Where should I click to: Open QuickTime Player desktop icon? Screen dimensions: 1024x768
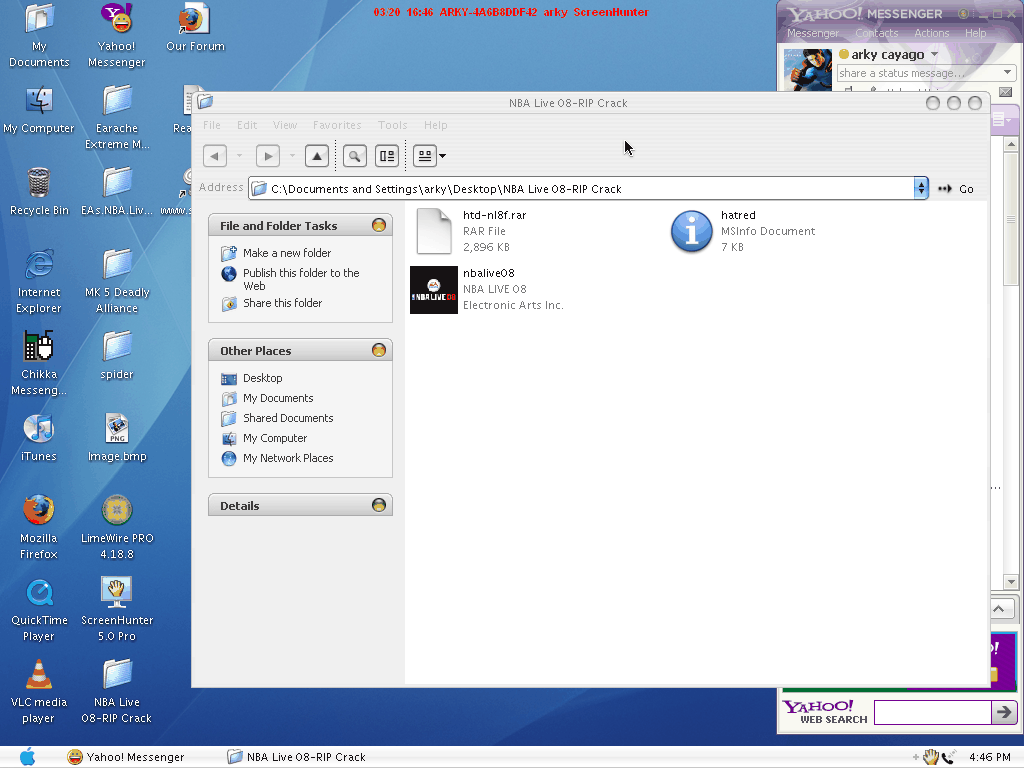pyautogui.click(x=39, y=609)
